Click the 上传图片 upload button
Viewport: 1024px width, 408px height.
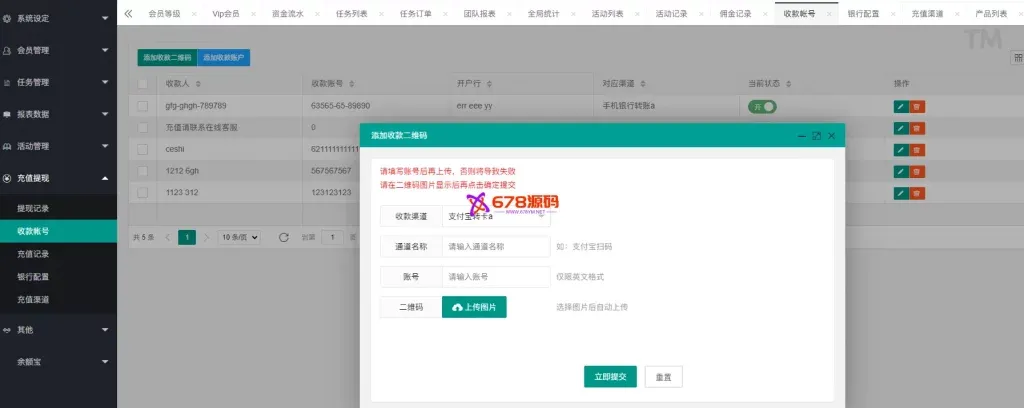pos(474,307)
